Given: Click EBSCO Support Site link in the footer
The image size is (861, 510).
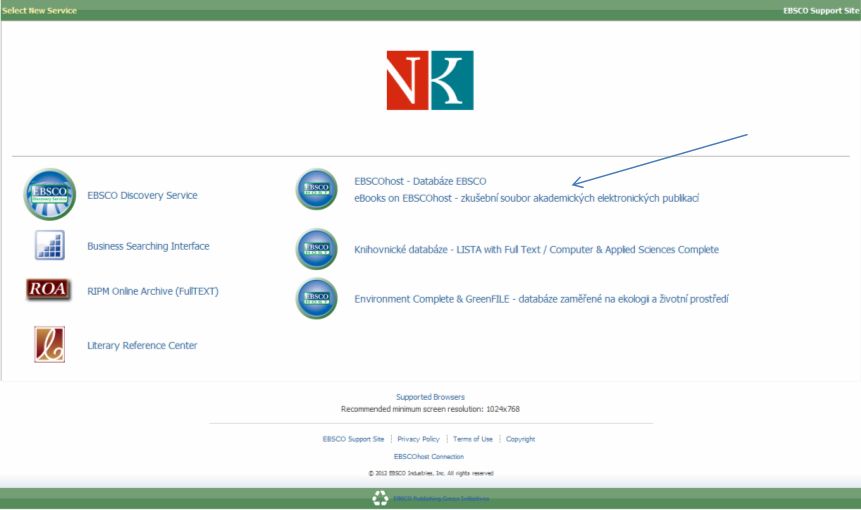Looking at the screenshot, I should click(353, 439).
